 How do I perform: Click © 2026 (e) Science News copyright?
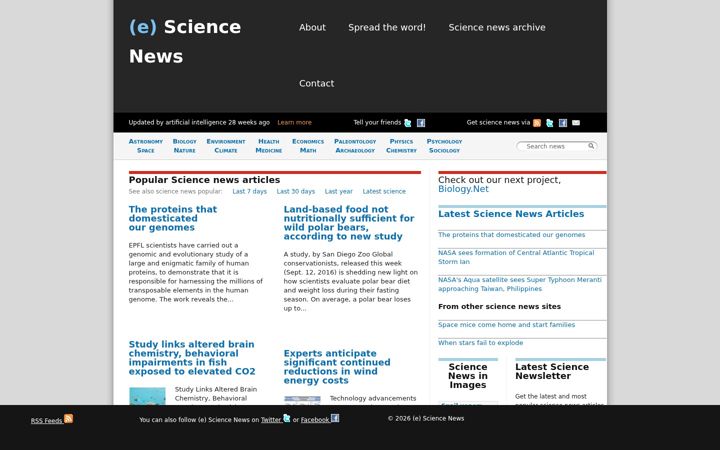(426, 418)
